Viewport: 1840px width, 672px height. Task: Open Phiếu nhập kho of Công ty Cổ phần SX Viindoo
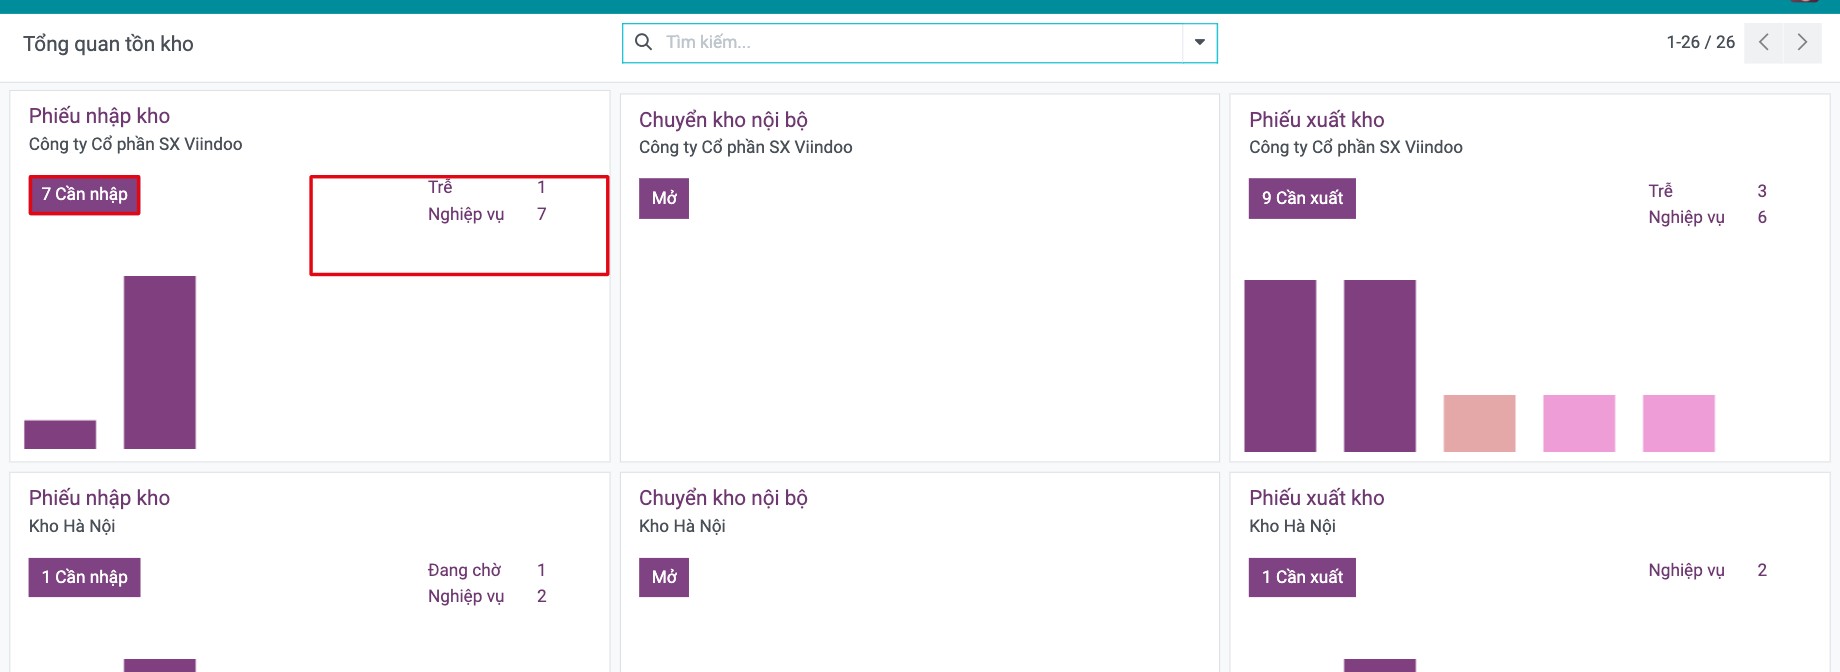tap(99, 116)
